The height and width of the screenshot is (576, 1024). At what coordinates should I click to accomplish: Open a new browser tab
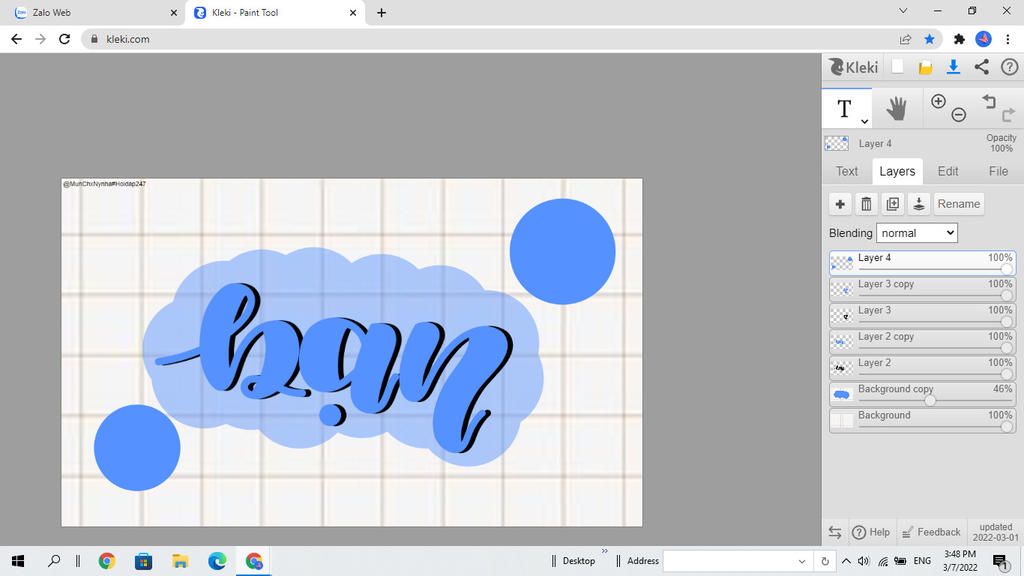[x=381, y=12]
